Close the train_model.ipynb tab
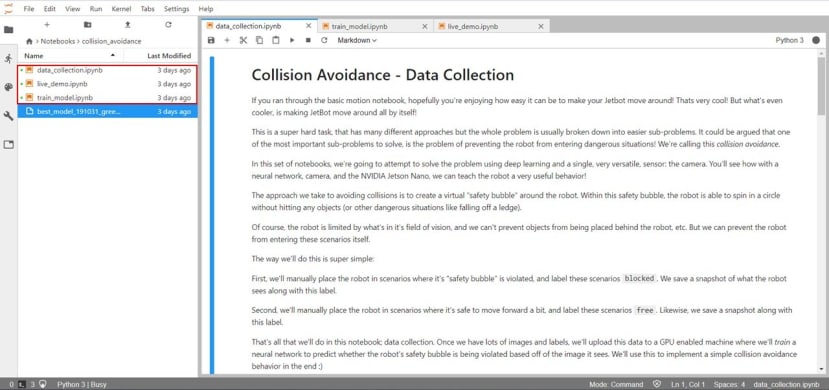Viewport: 829px width, 390px height. [x=425, y=26]
